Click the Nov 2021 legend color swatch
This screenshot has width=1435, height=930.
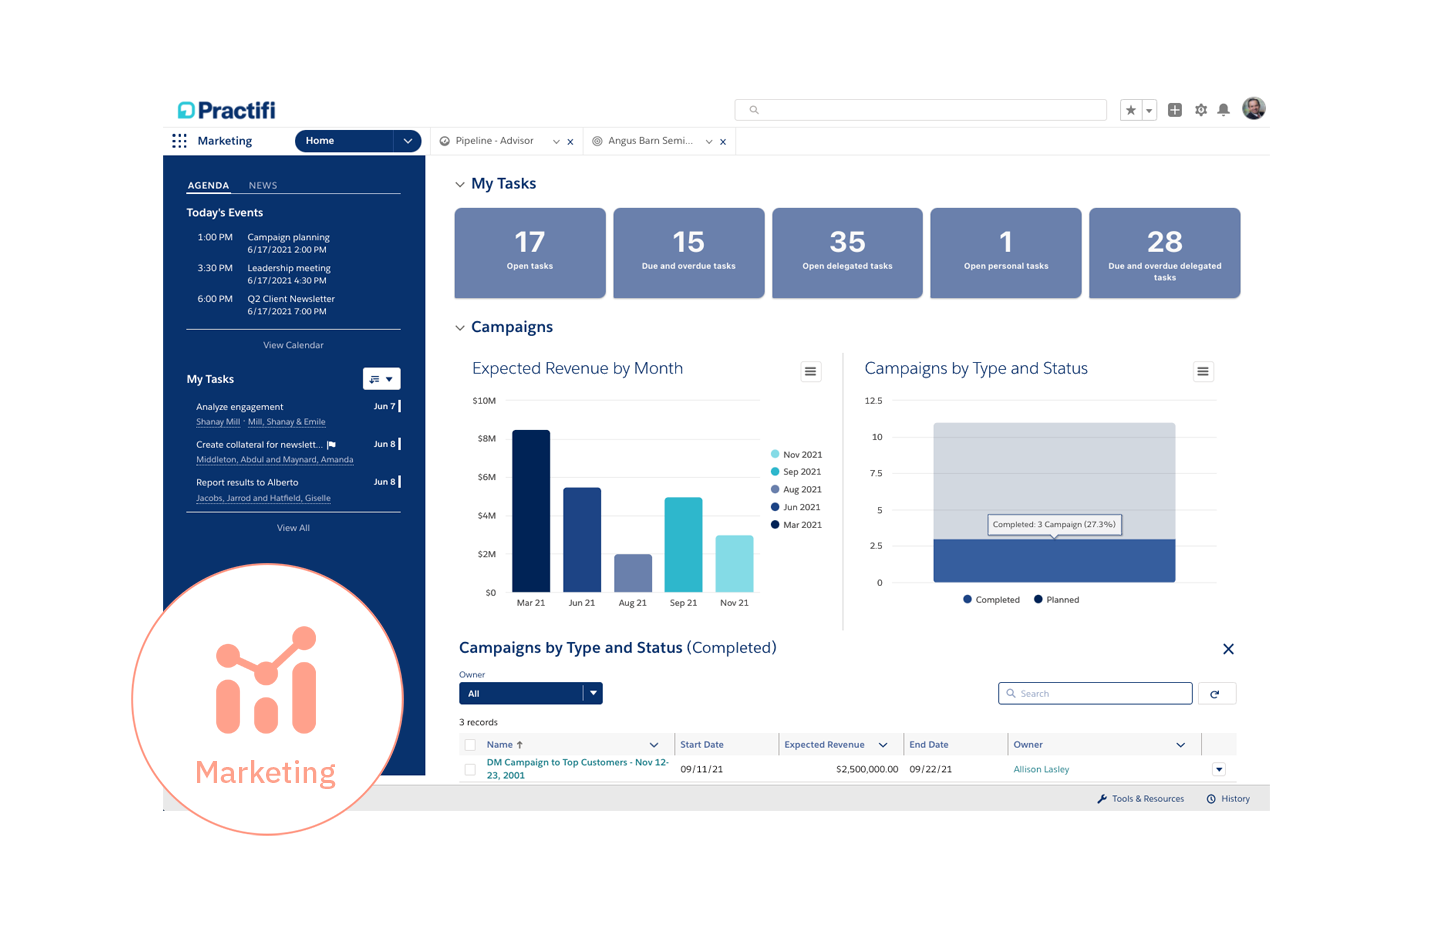click(775, 454)
